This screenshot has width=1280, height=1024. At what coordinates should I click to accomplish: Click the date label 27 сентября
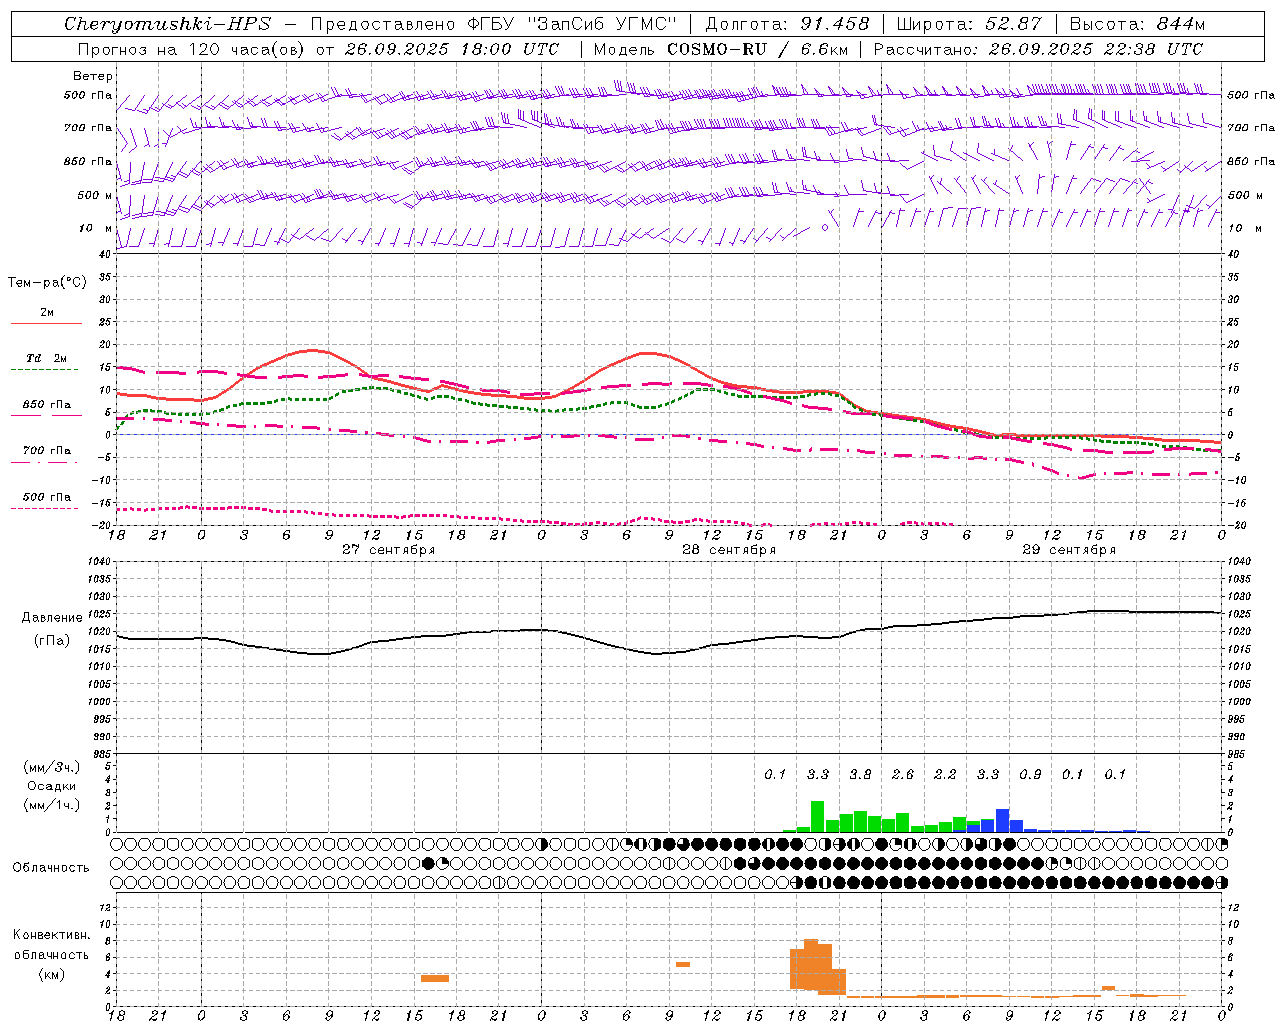pos(388,550)
